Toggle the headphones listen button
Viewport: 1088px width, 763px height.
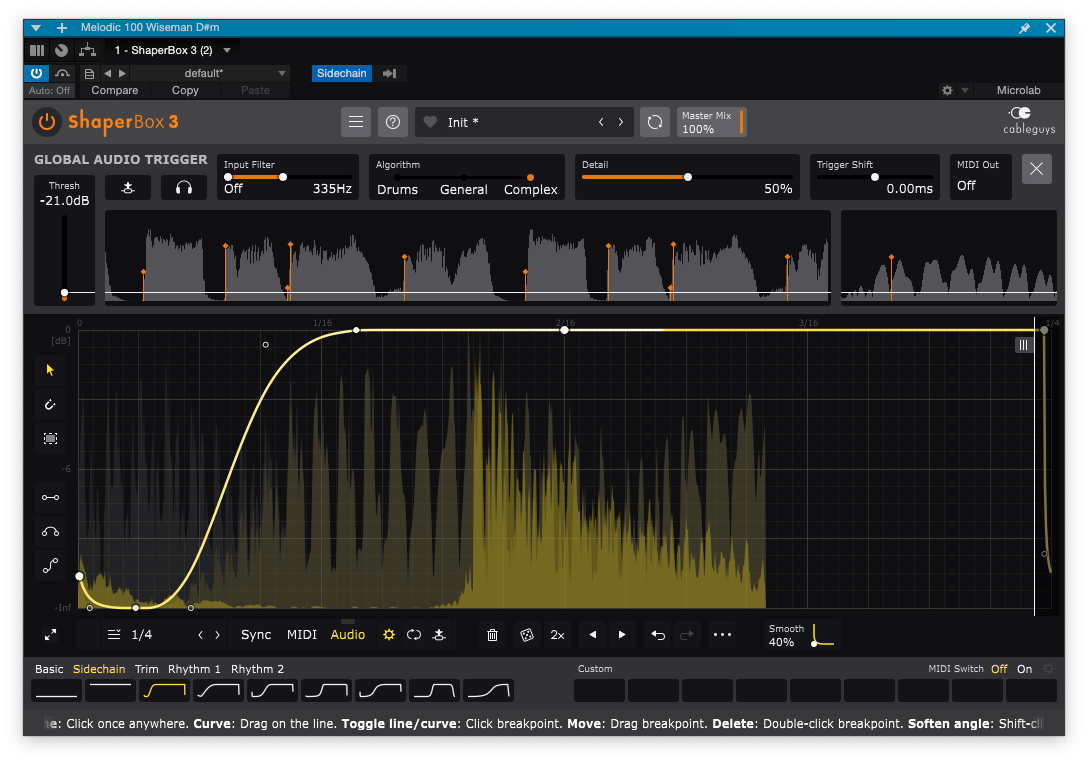pyautogui.click(x=184, y=187)
